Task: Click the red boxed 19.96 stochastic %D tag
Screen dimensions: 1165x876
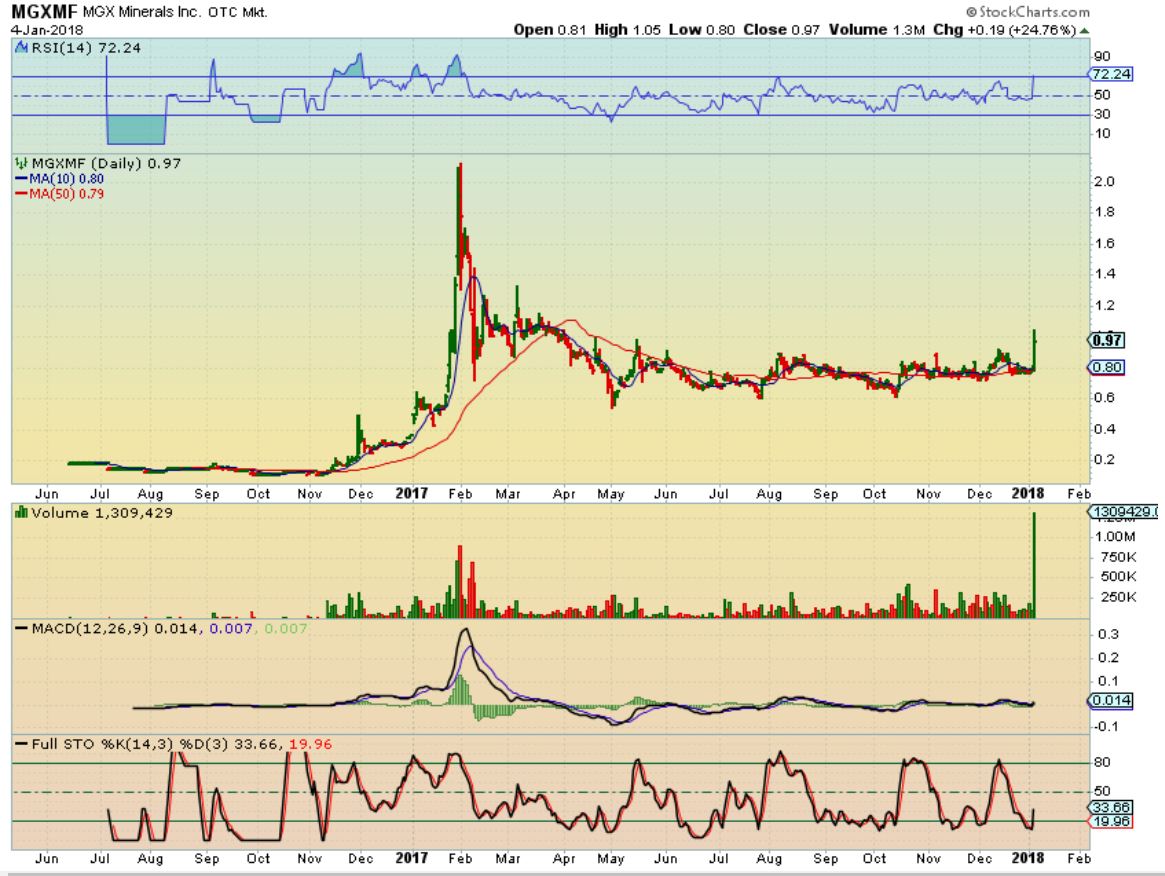Action: pos(1112,822)
